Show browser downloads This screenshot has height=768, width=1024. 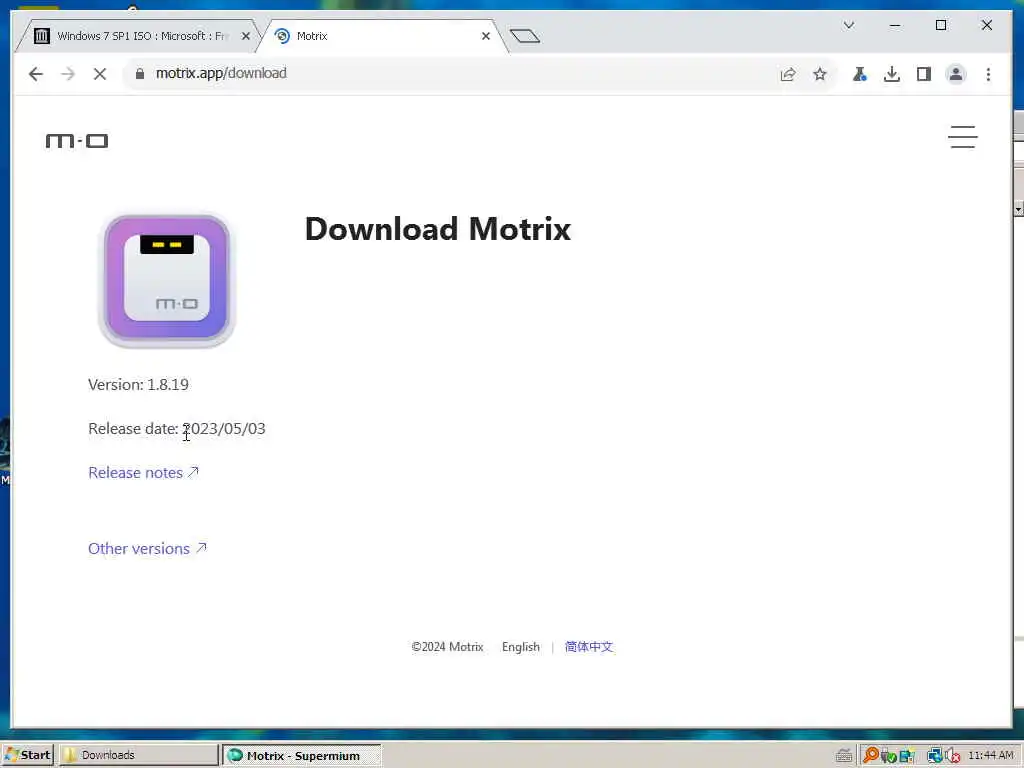pyautogui.click(x=891, y=74)
